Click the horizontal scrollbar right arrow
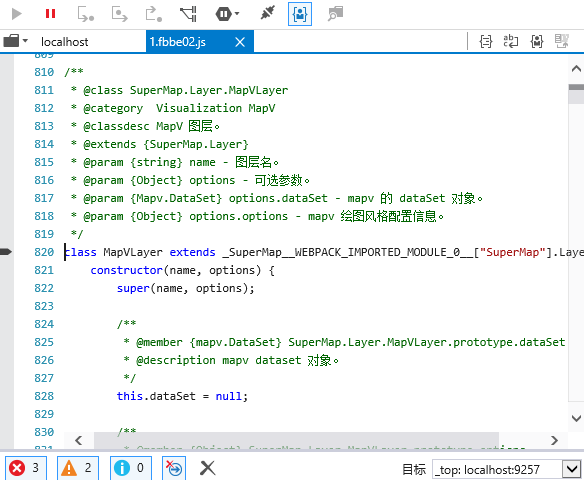 click(555, 441)
